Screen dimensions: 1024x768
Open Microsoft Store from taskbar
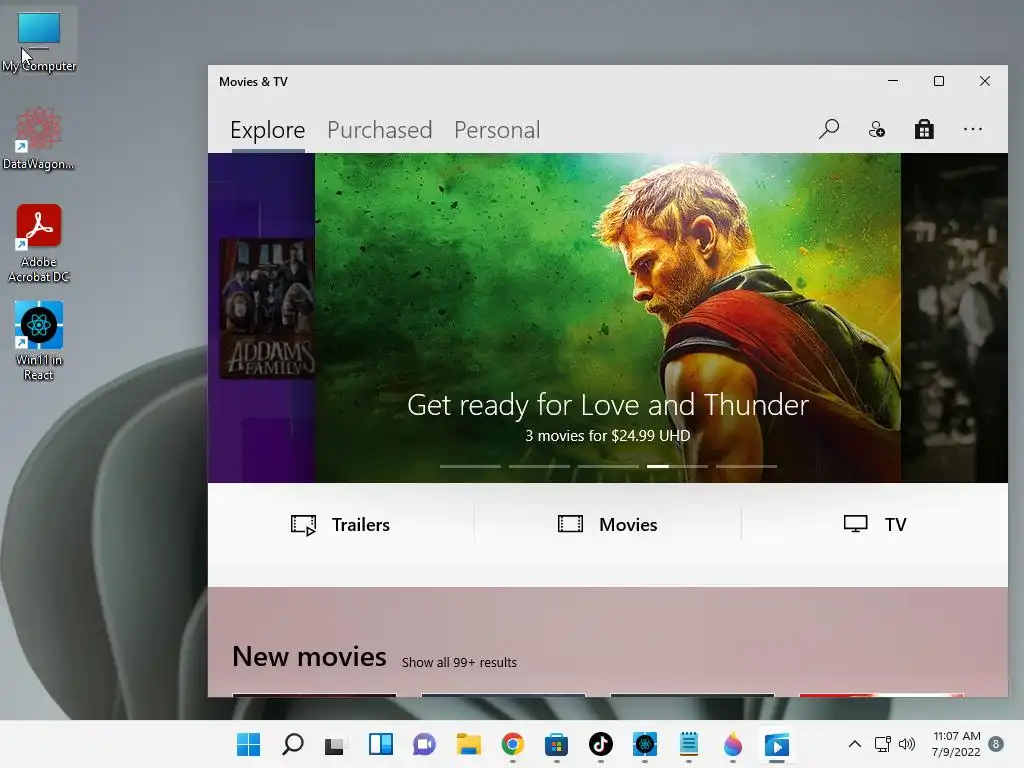(556, 744)
